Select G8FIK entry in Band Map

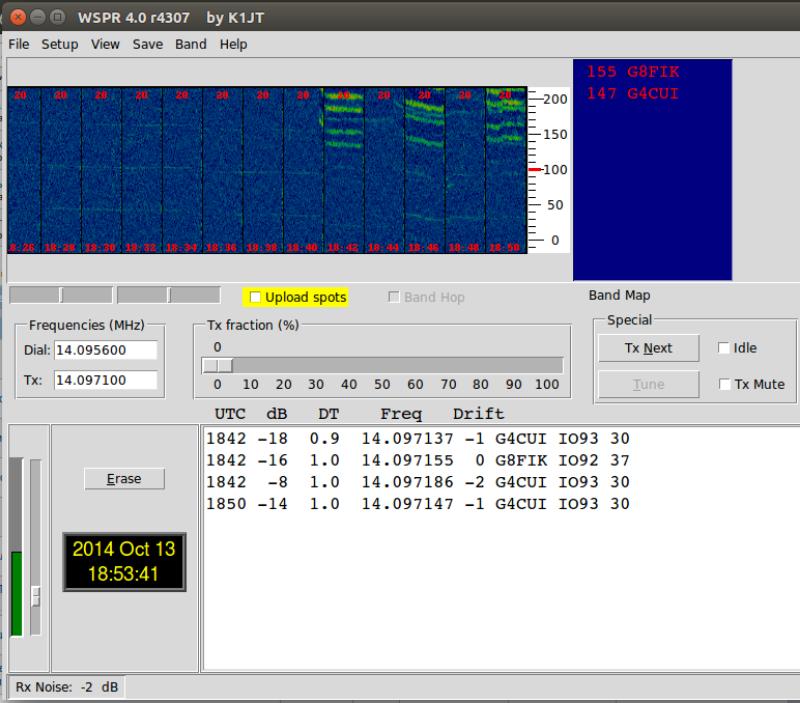[633, 71]
